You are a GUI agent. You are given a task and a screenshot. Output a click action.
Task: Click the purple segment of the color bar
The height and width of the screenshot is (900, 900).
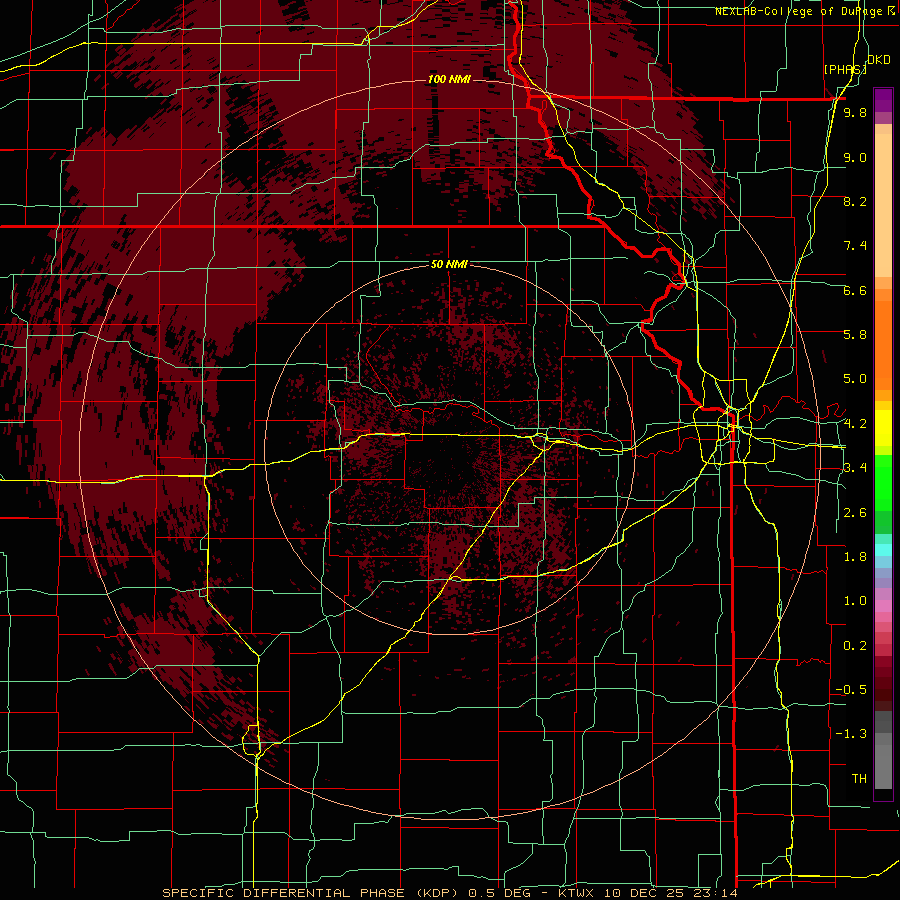[x=883, y=100]
